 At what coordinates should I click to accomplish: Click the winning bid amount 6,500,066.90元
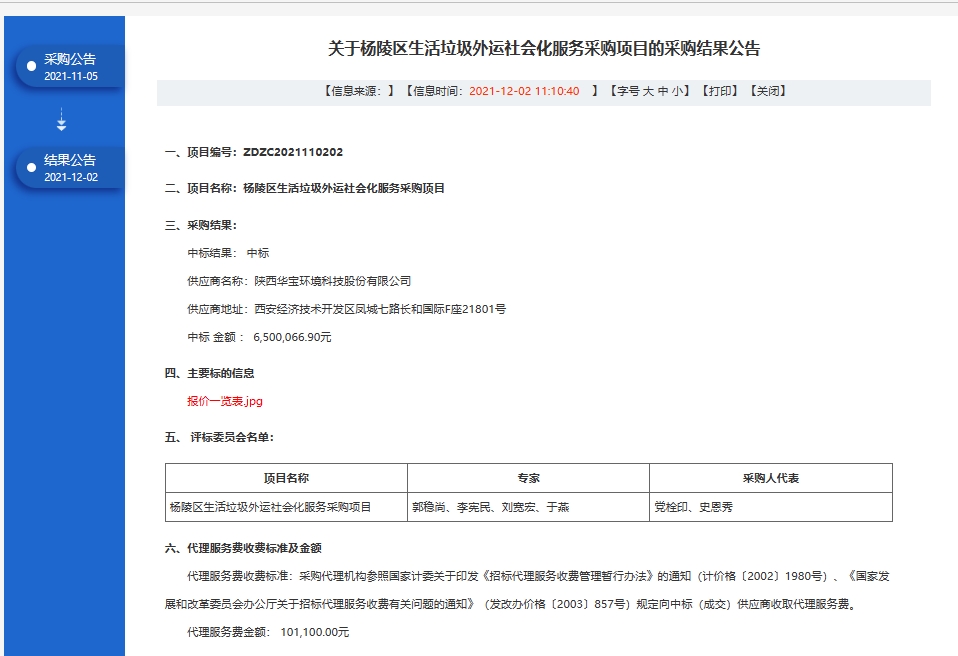coord(292,337)
